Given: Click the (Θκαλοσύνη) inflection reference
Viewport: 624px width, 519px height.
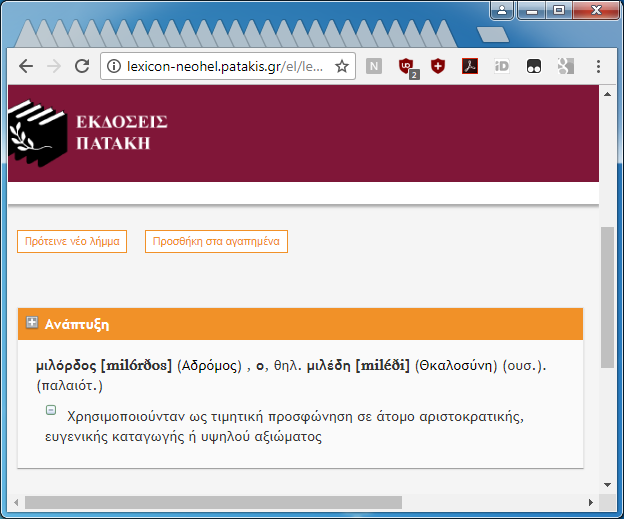Looking at the screenshot, I should pyautogui.click(x=456, y=365).
